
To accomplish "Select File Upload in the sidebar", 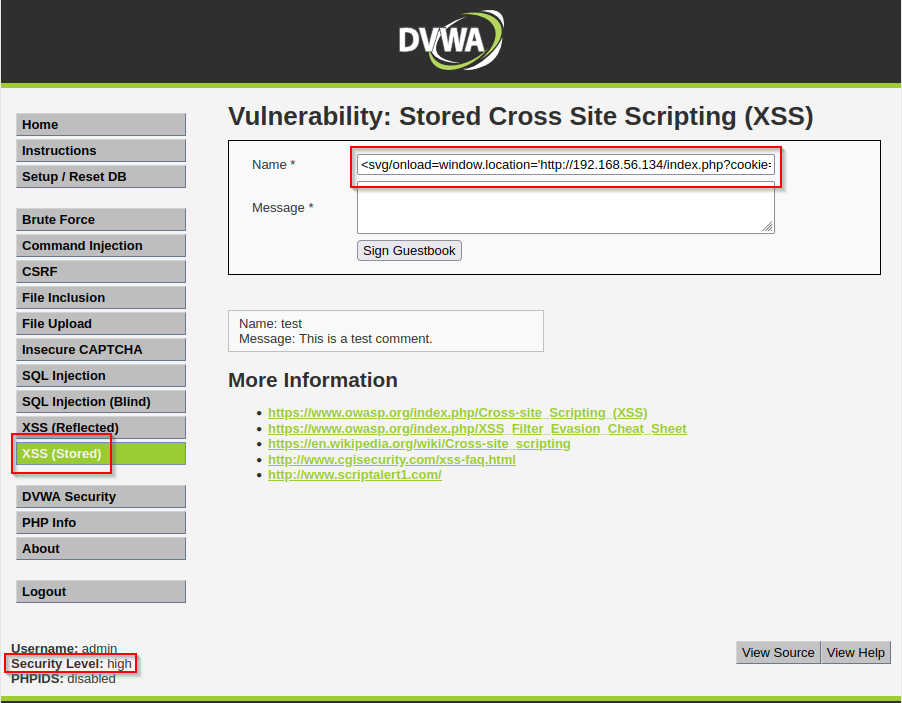I will [101, 323].
